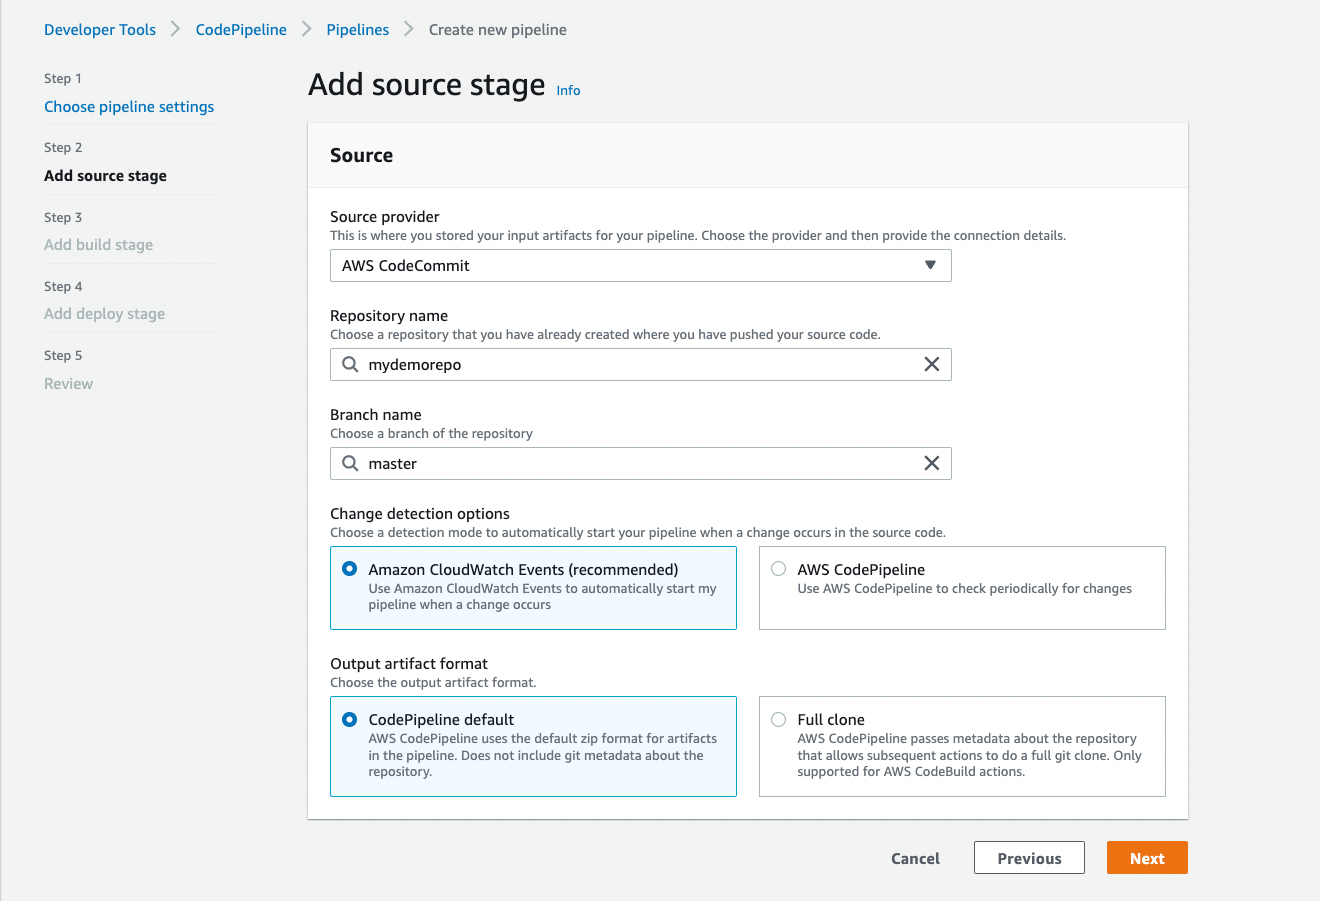1320x901 pixels.
Task: Click the 'Source' panel heading
Action: pos(361,155)
